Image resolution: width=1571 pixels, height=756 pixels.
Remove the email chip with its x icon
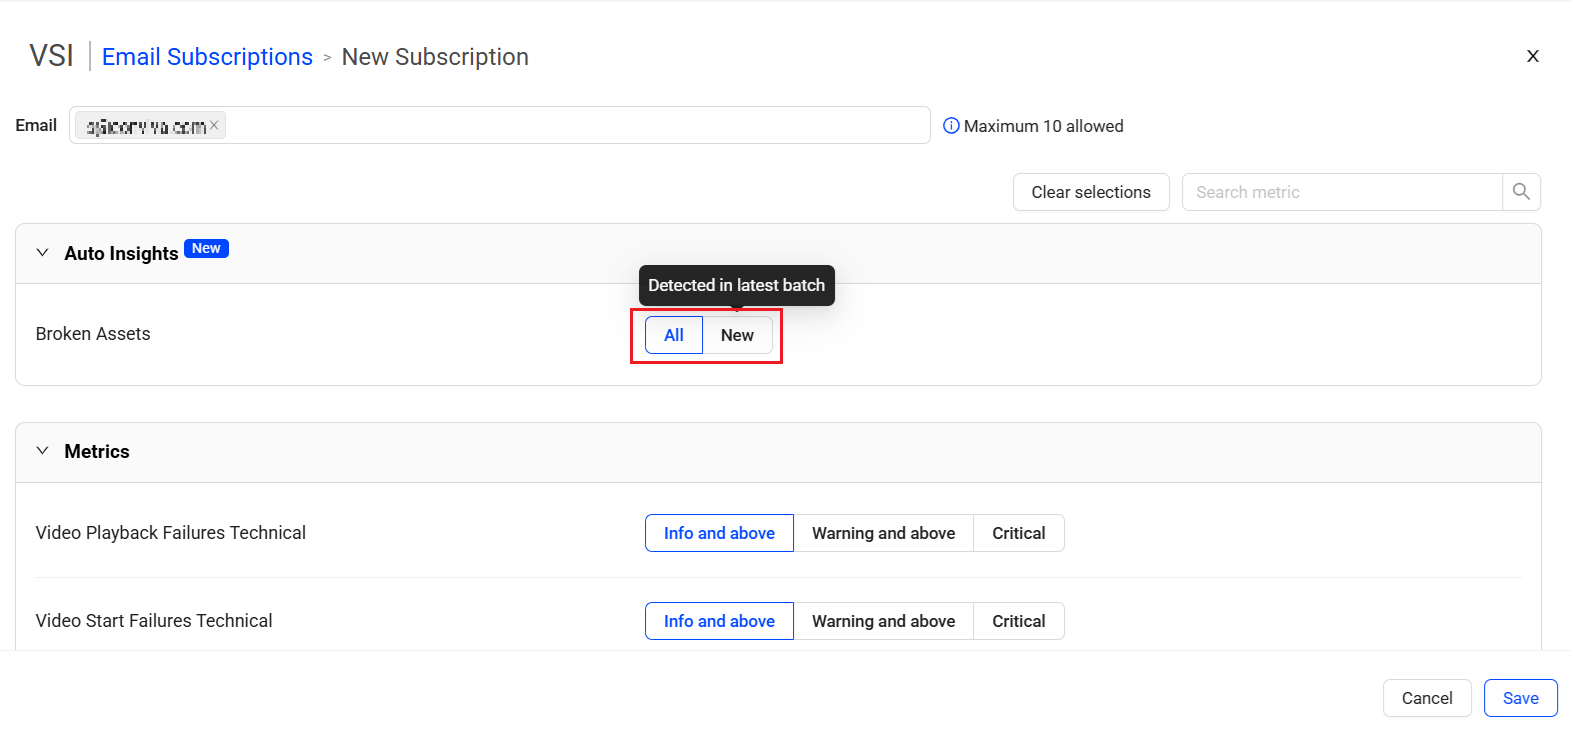pos(214,126)
